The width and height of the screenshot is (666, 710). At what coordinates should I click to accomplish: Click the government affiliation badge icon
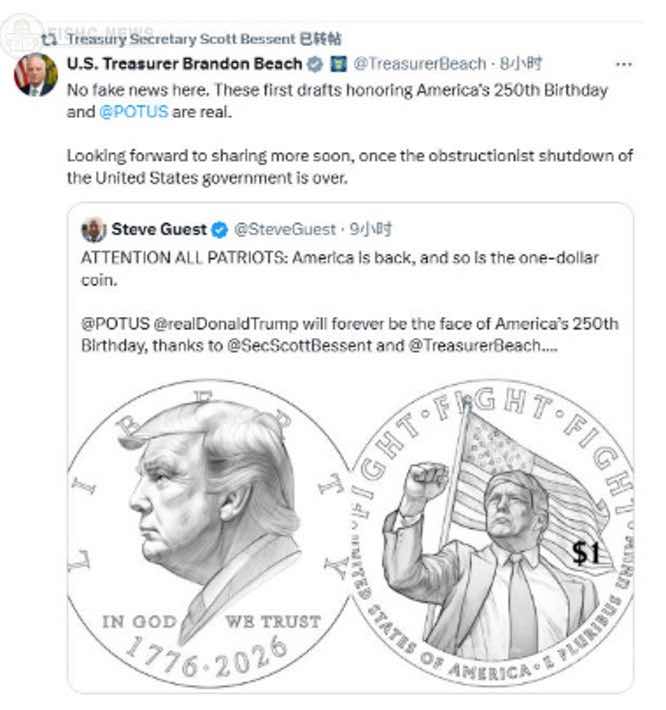point(338,64)
